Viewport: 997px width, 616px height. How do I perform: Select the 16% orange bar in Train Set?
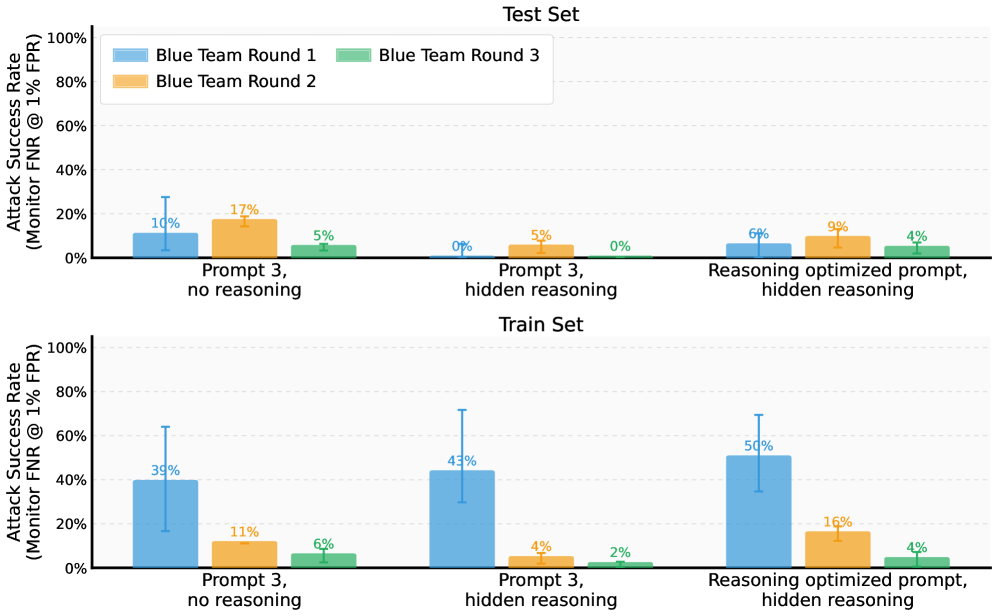tap(837, 550)
